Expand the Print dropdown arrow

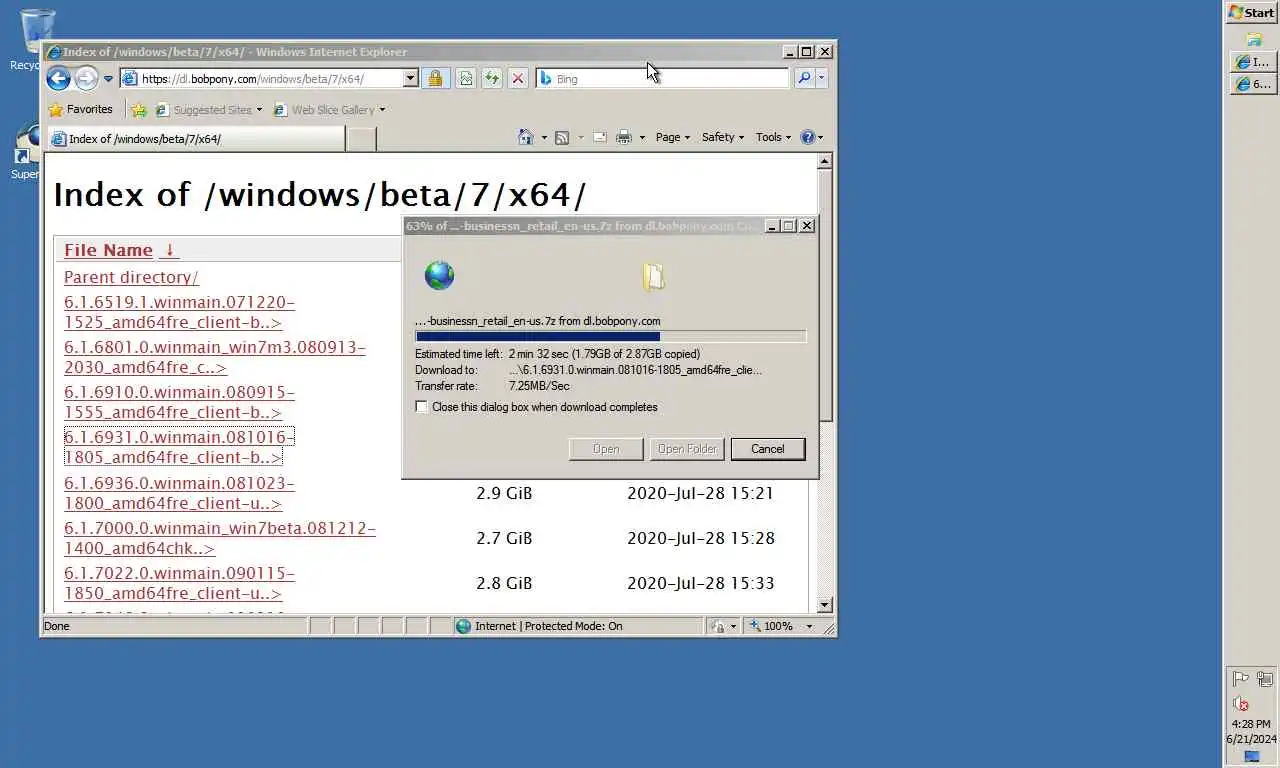642,137
